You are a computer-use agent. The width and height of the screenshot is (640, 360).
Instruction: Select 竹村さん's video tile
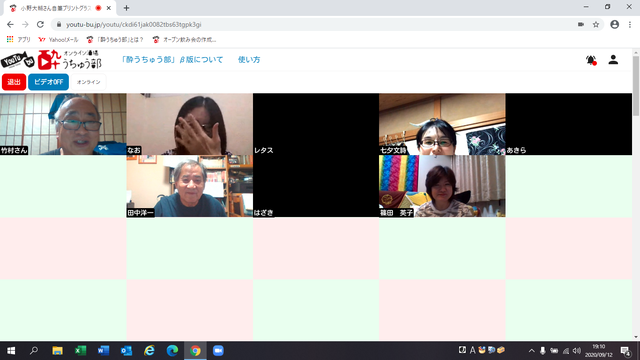pyautogui.click(x=63, y=124)
